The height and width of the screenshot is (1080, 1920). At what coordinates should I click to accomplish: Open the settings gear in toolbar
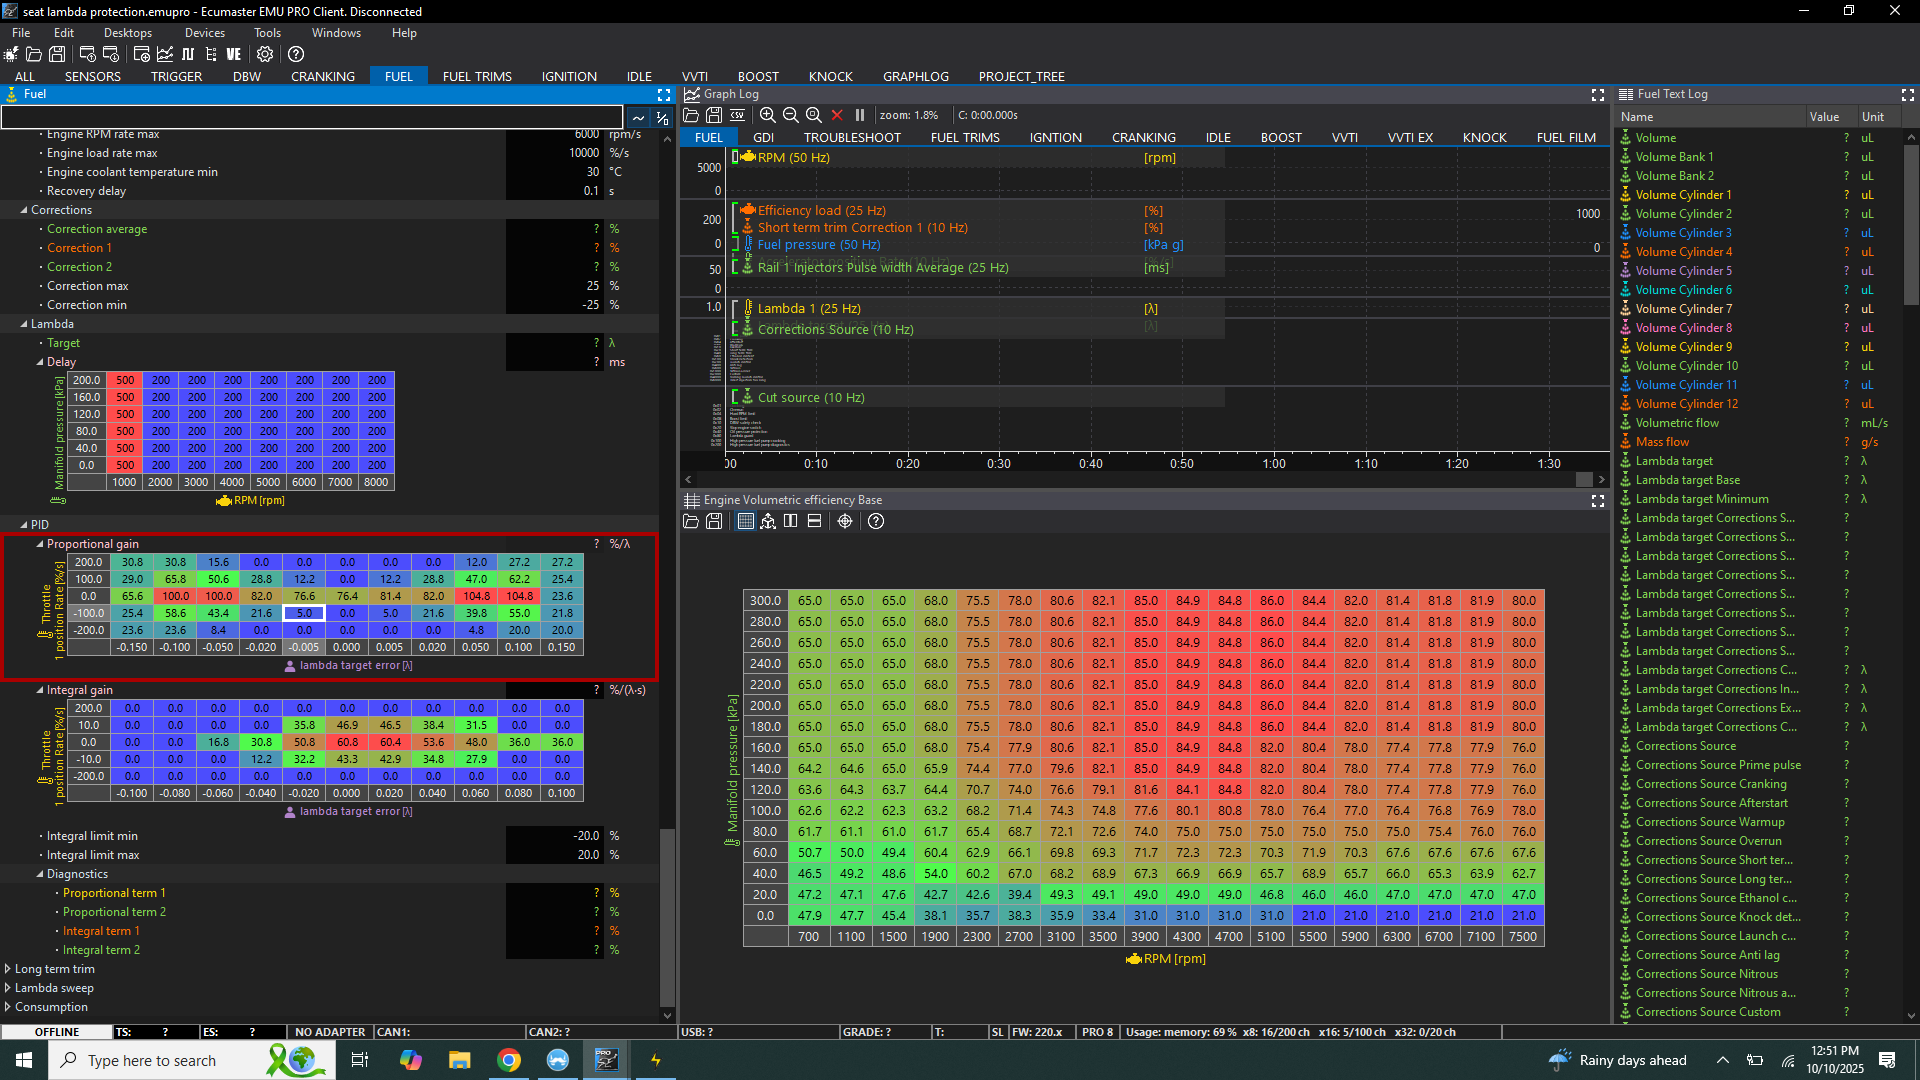265,54
